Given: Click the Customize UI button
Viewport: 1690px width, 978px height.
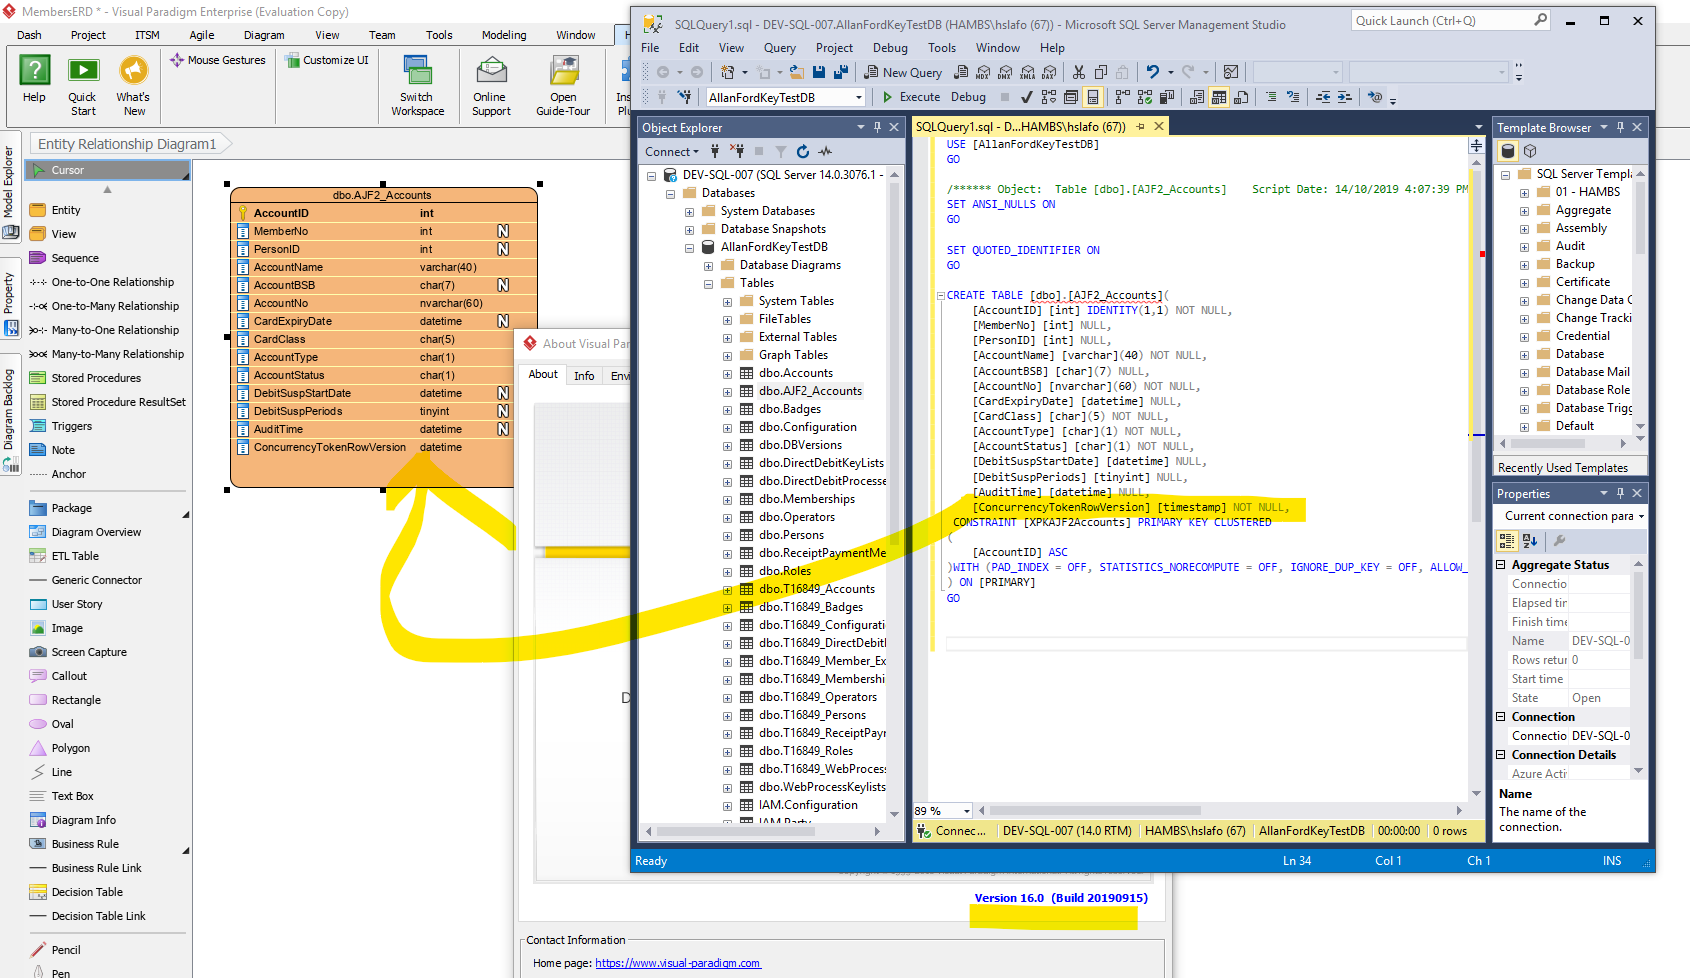Looking at the screenshot, I should click(327, 60).
